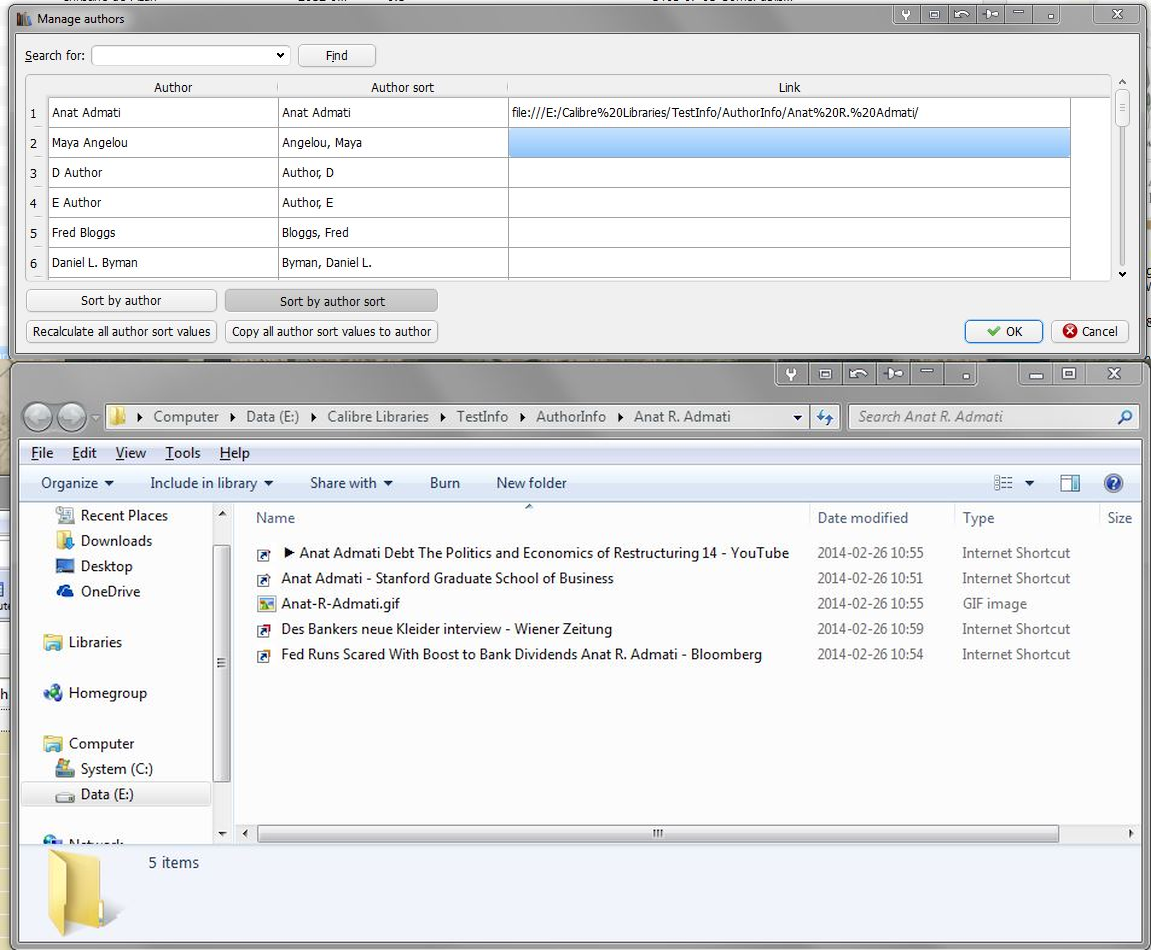Click the Forward button in Explorer
This screenshot has width=1151, height=950.
[x=71, y=417]
